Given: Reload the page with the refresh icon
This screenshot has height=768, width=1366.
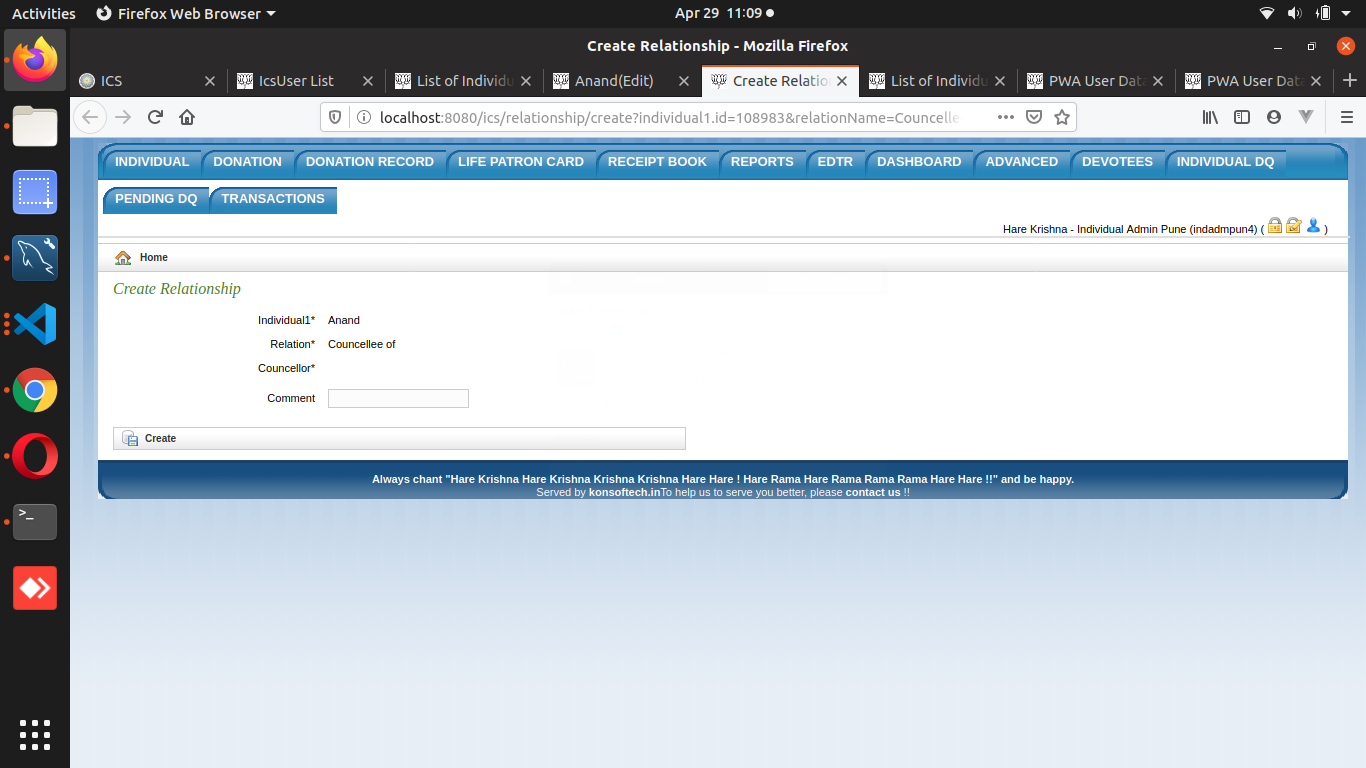Looking at the screenshot, I should (154, 117).
